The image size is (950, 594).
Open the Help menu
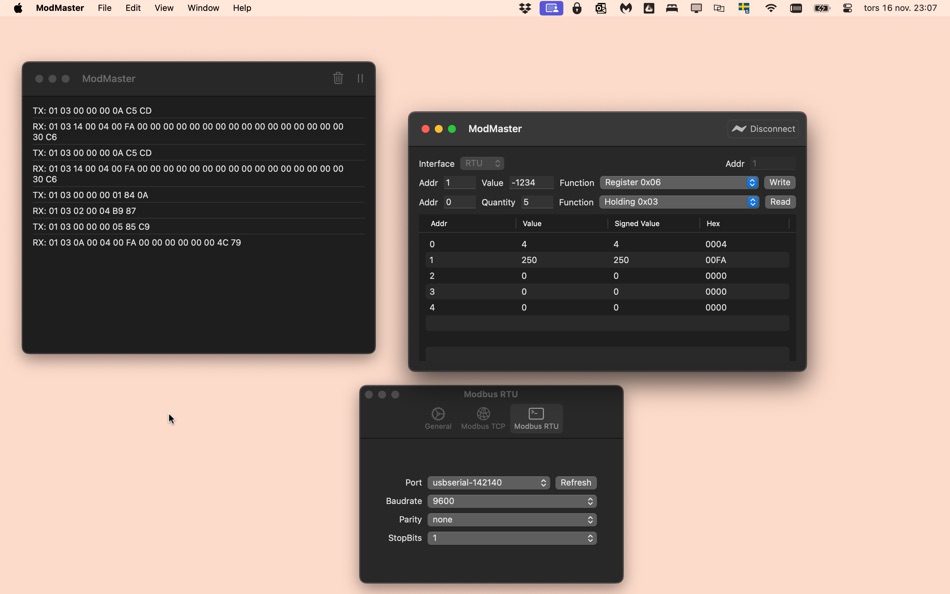[x=242, y=8]
